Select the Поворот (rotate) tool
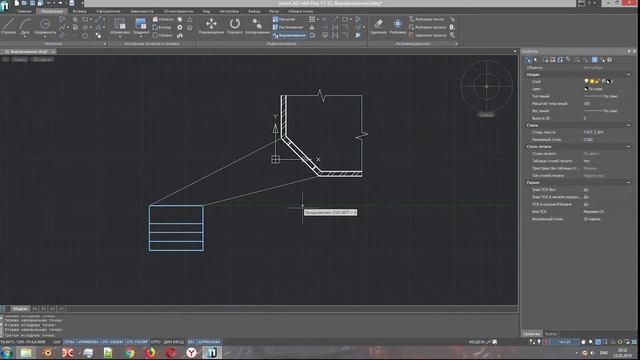The image size is (640, 360). tap(235, 25)
